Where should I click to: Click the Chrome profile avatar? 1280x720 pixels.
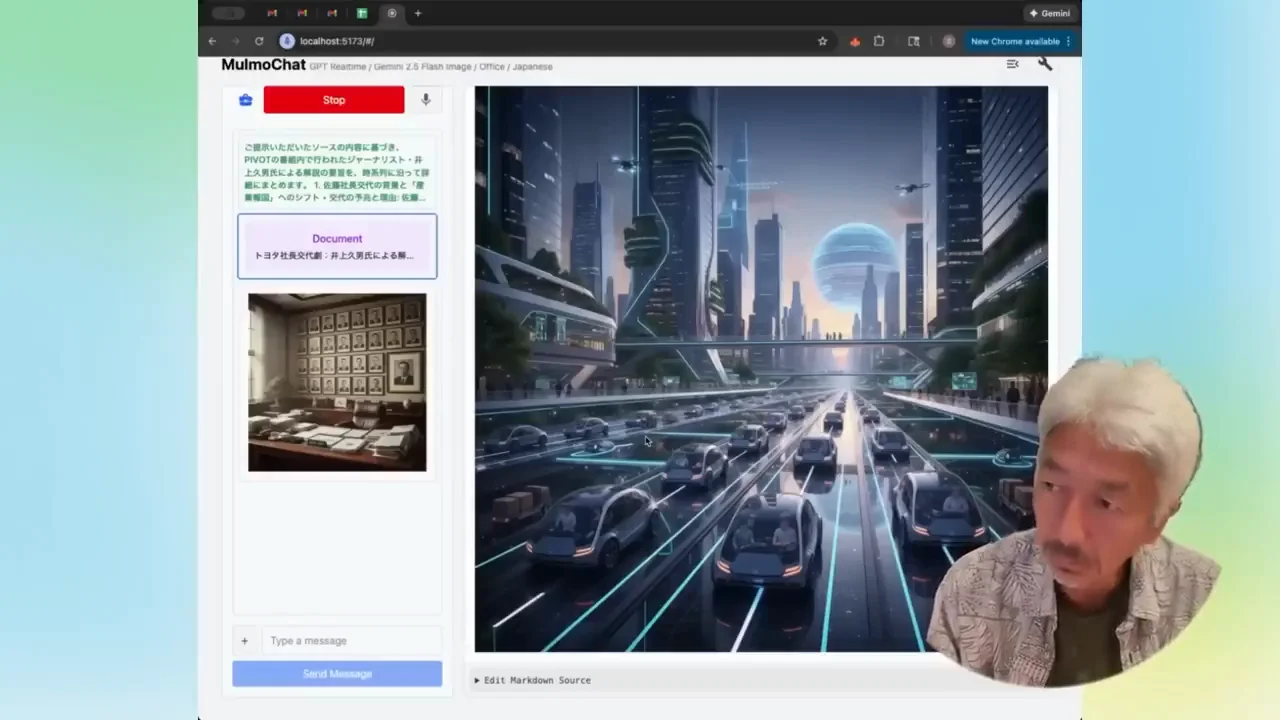[948, 41]
